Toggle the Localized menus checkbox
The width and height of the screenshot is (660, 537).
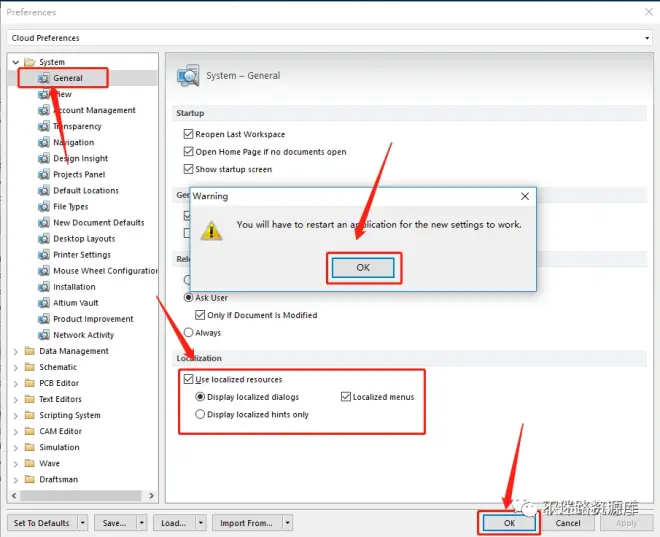[x=346, y=397]
